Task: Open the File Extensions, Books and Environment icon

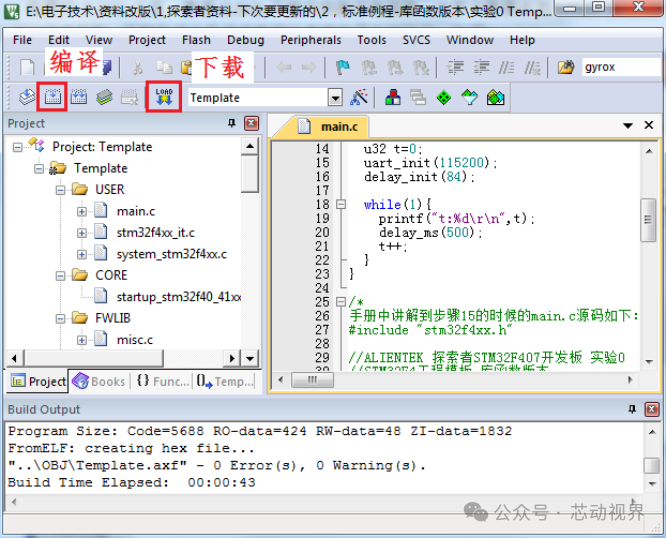Action: [x=393, y=97]
